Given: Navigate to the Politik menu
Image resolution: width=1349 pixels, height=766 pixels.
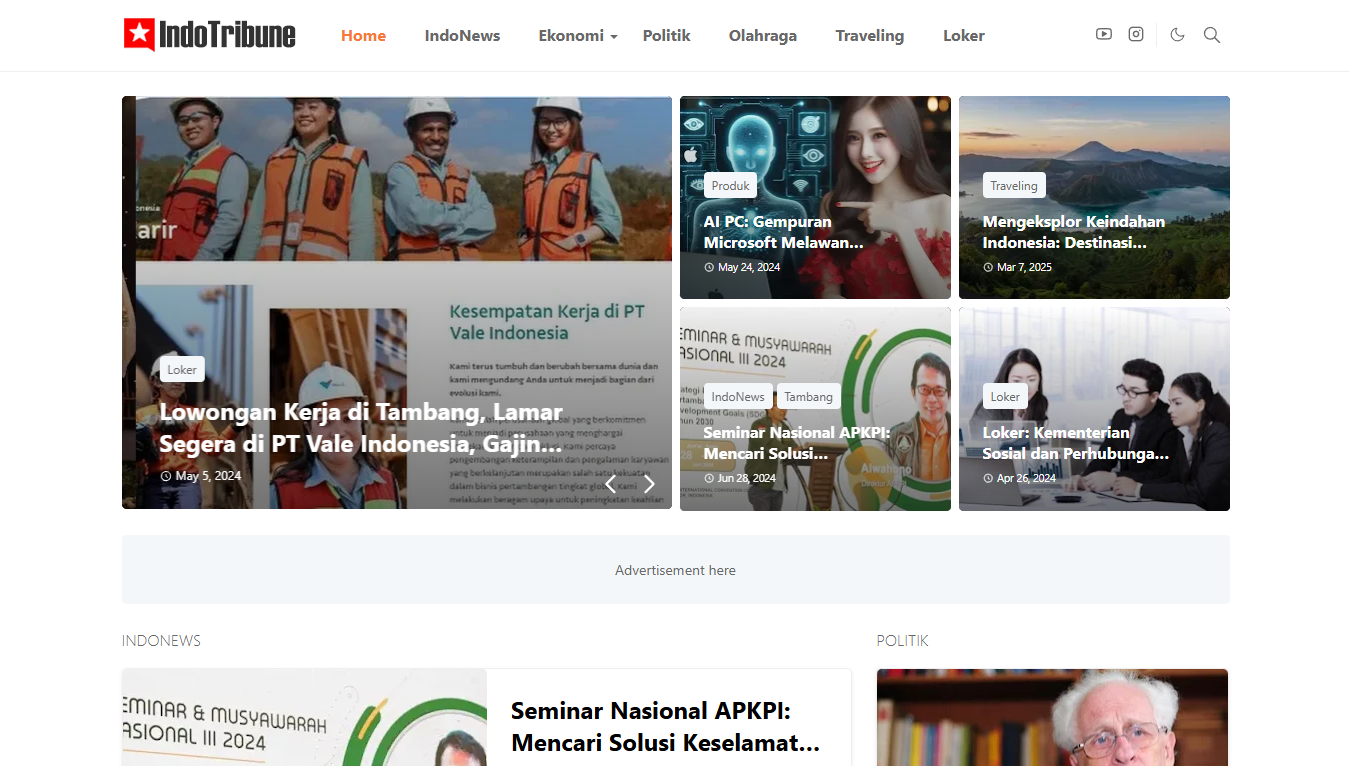Looking at the screenshot, I should click(x=666, y=36).
